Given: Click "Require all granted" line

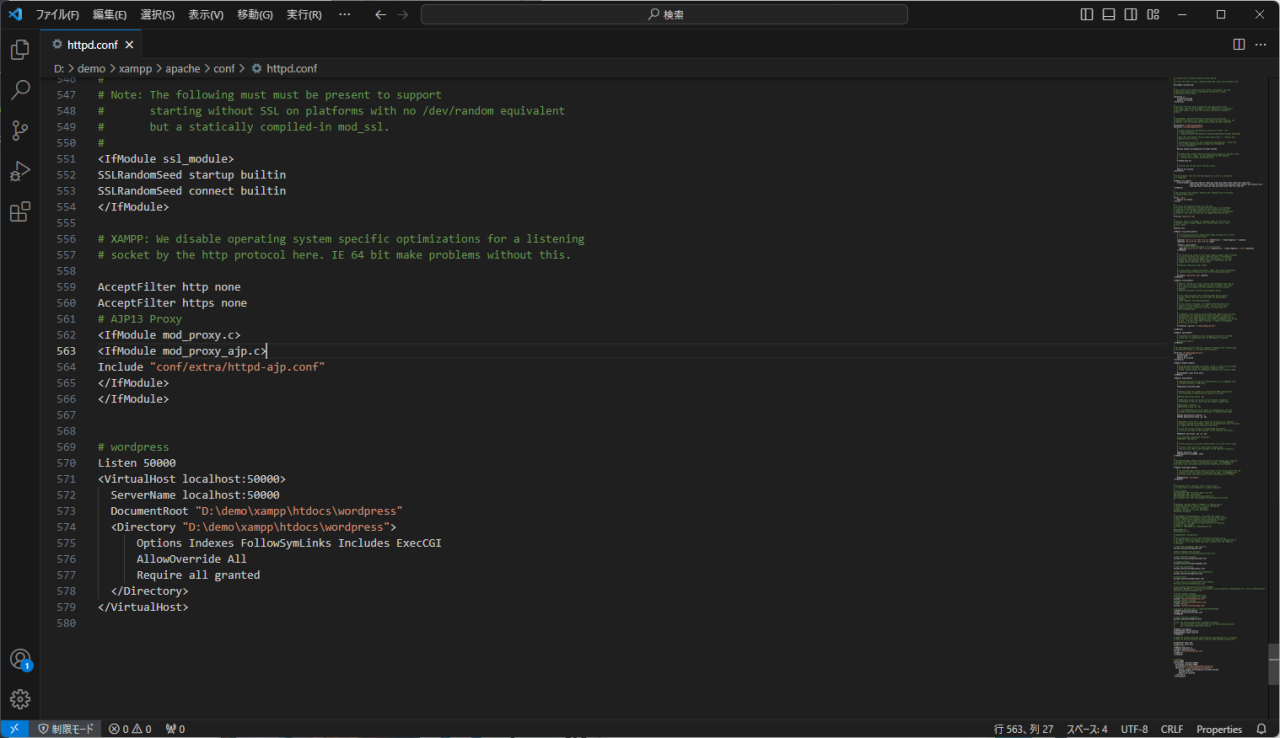Looking at the screenshot, I should pyautogui.click(x=198, y=575).
